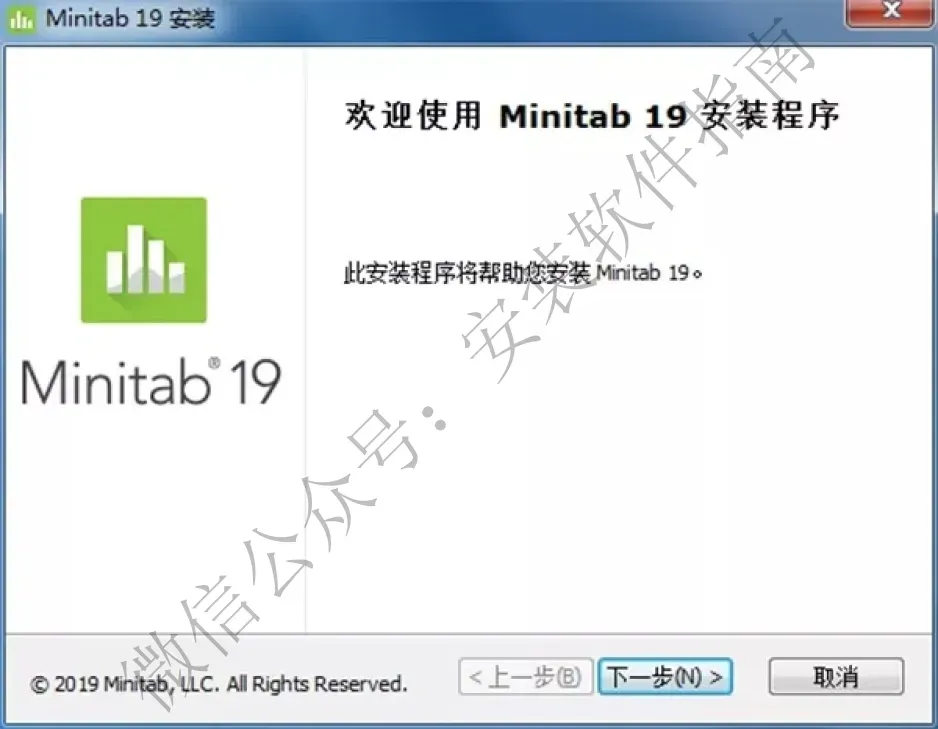Click the © 2019 Minitab, LLC copyright text
Image resolution: width=938 pixels, height=729 pixels.
point(218,684)
